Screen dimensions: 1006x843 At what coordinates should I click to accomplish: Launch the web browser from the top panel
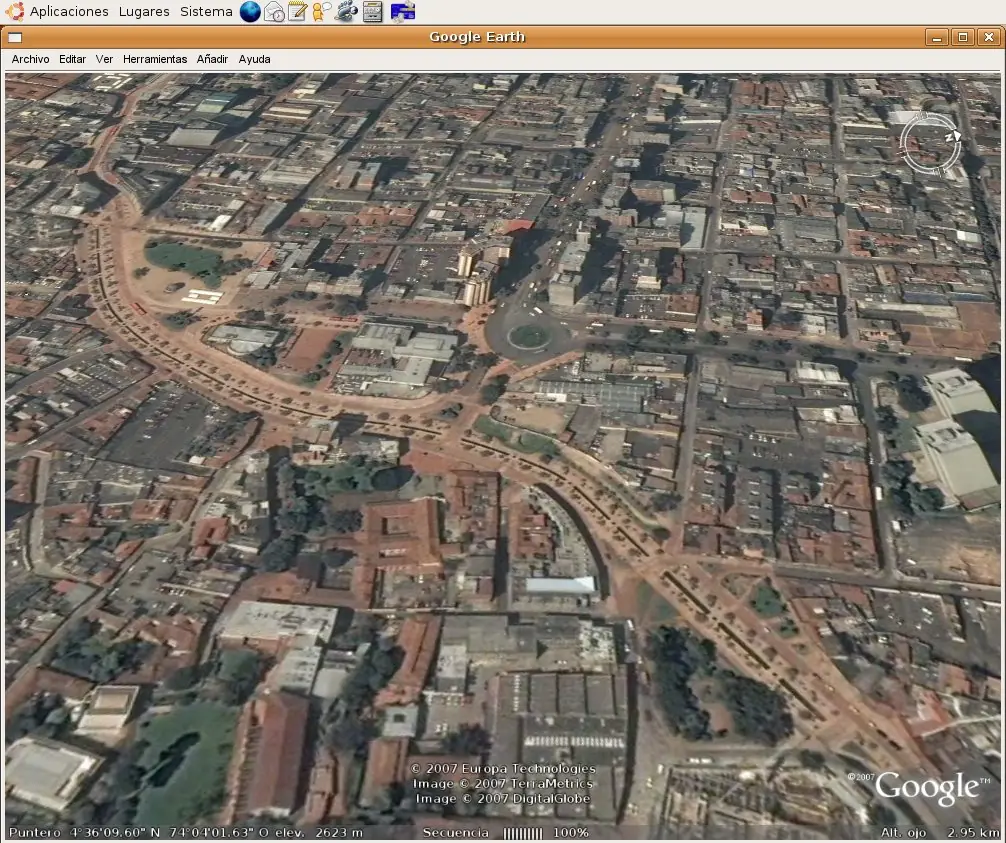pyautogui.click(x=249, y=12)
